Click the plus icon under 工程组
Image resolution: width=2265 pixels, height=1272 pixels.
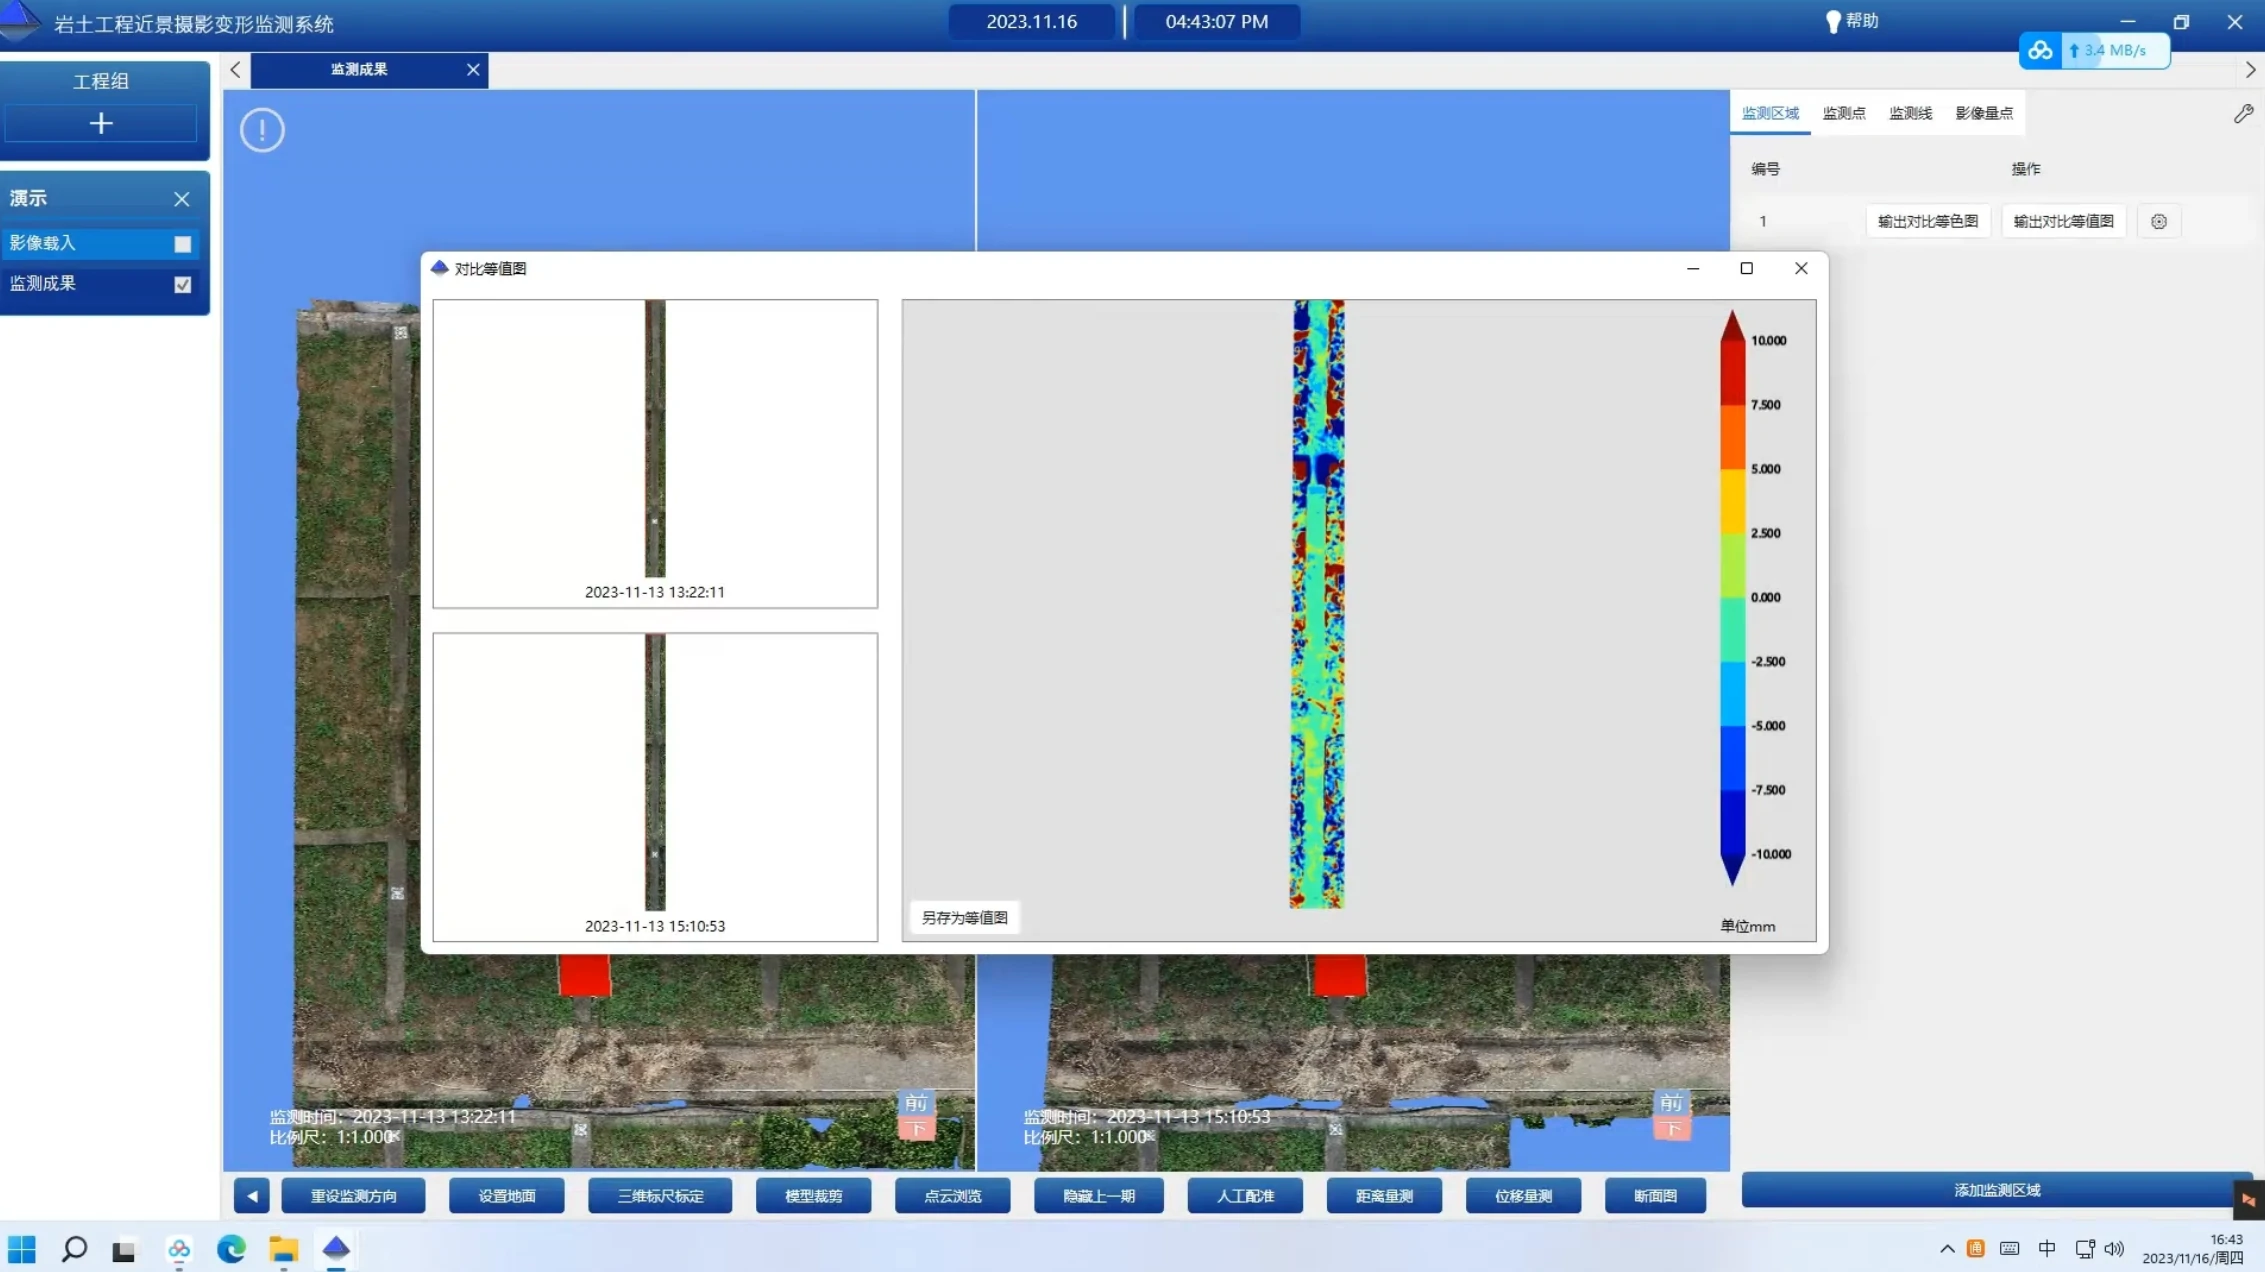coord(101,124)
